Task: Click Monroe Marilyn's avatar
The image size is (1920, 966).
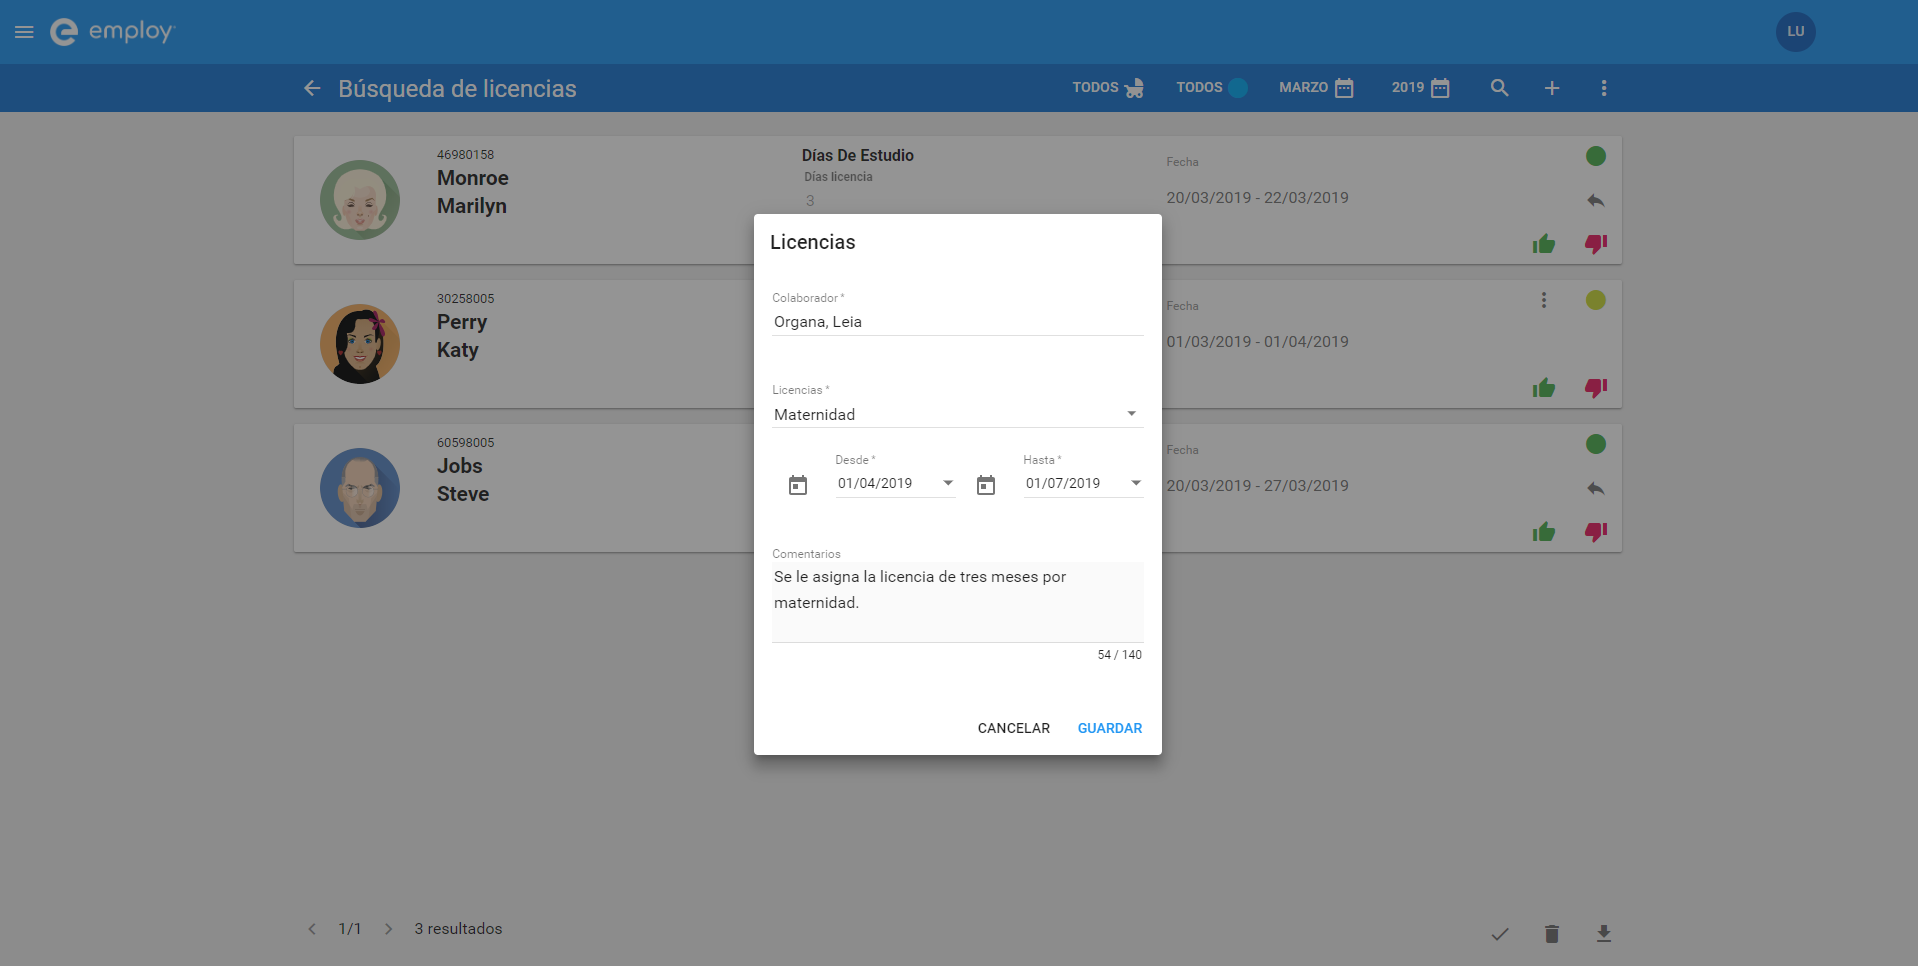Action: point(360,200)
